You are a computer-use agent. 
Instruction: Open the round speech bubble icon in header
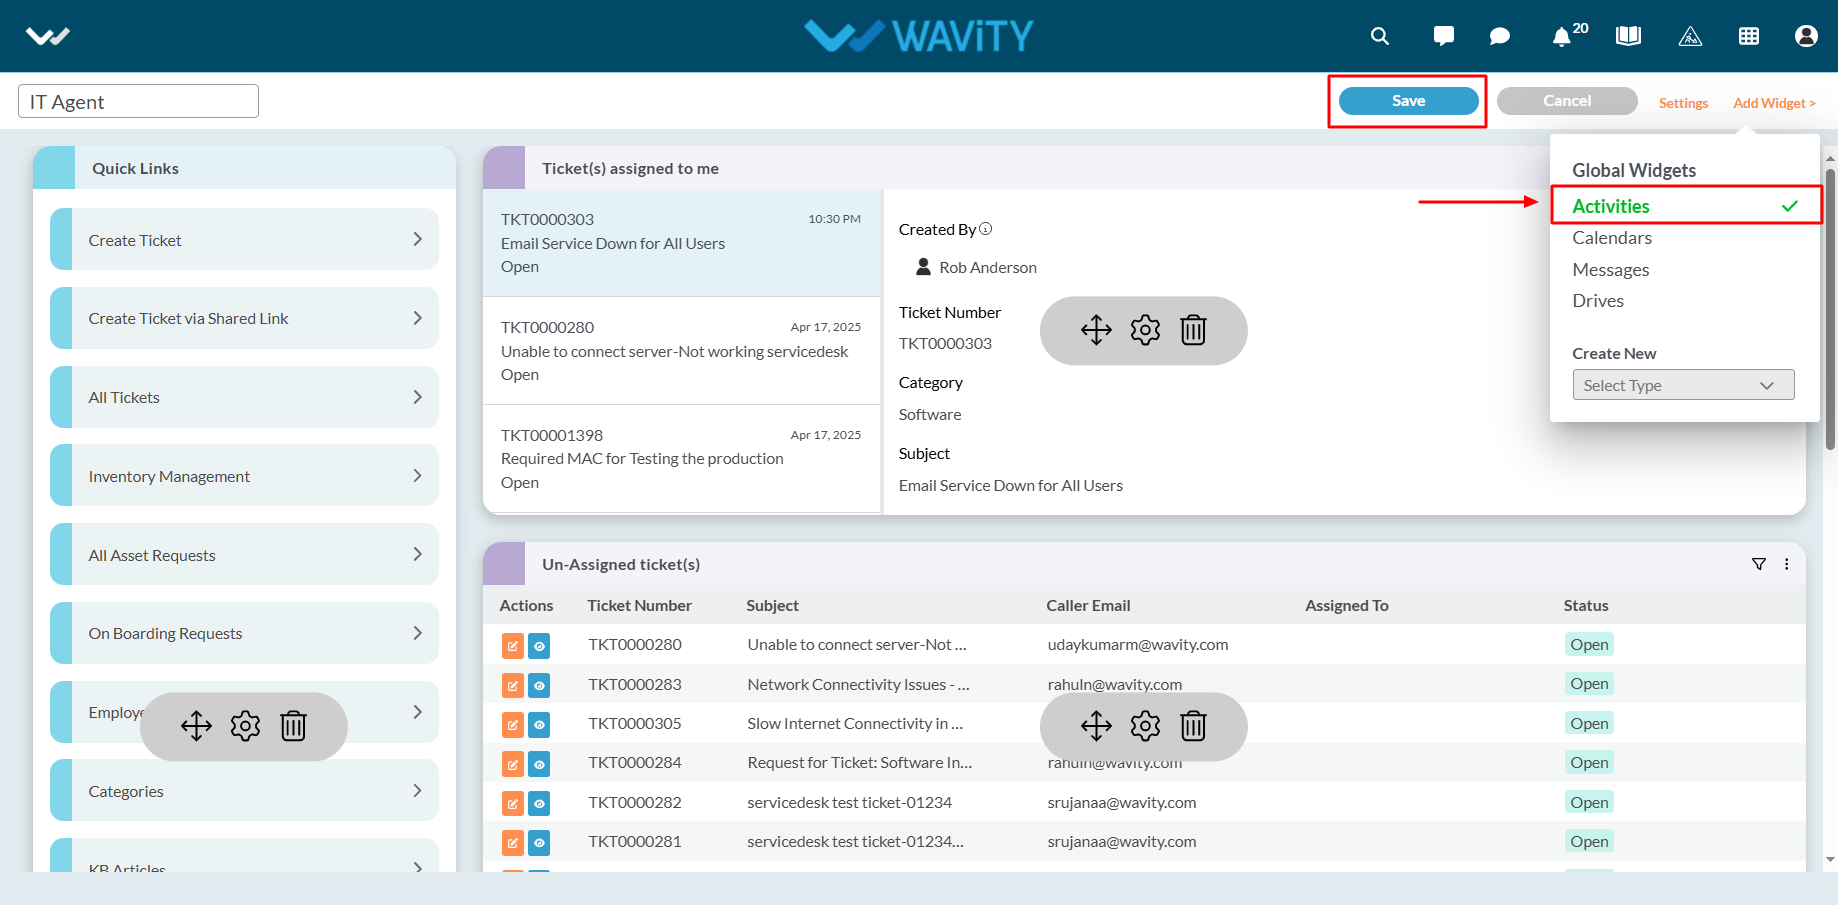coord(1499,36)
